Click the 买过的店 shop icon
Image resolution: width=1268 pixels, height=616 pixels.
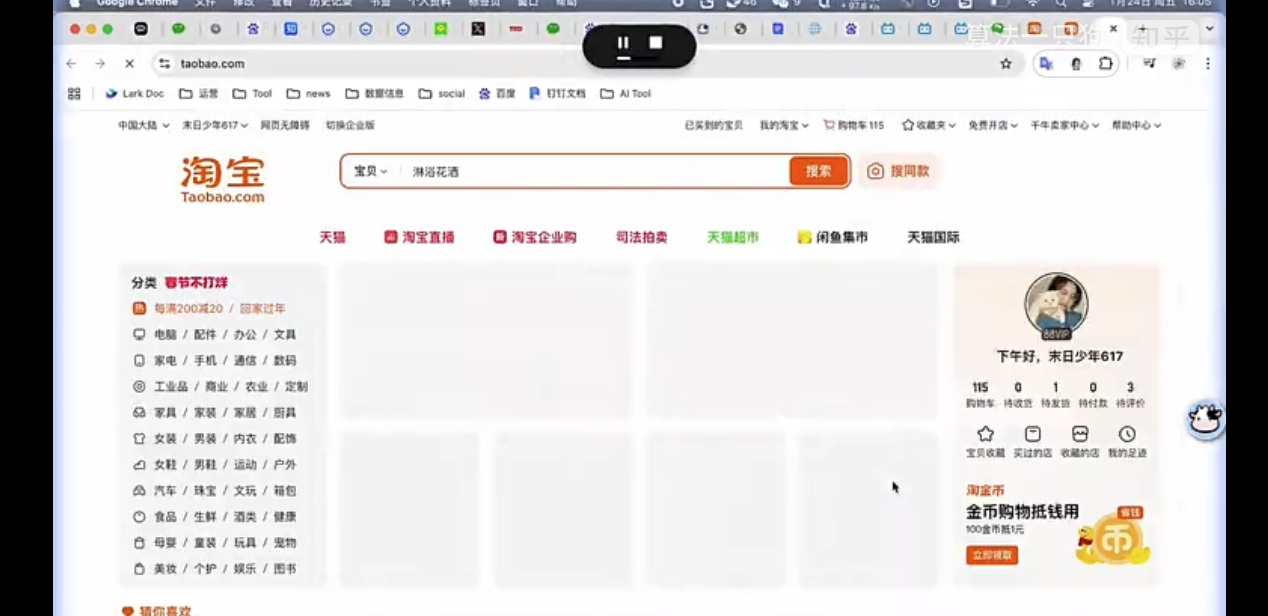pyautogui.click(x=1032, y=434)
